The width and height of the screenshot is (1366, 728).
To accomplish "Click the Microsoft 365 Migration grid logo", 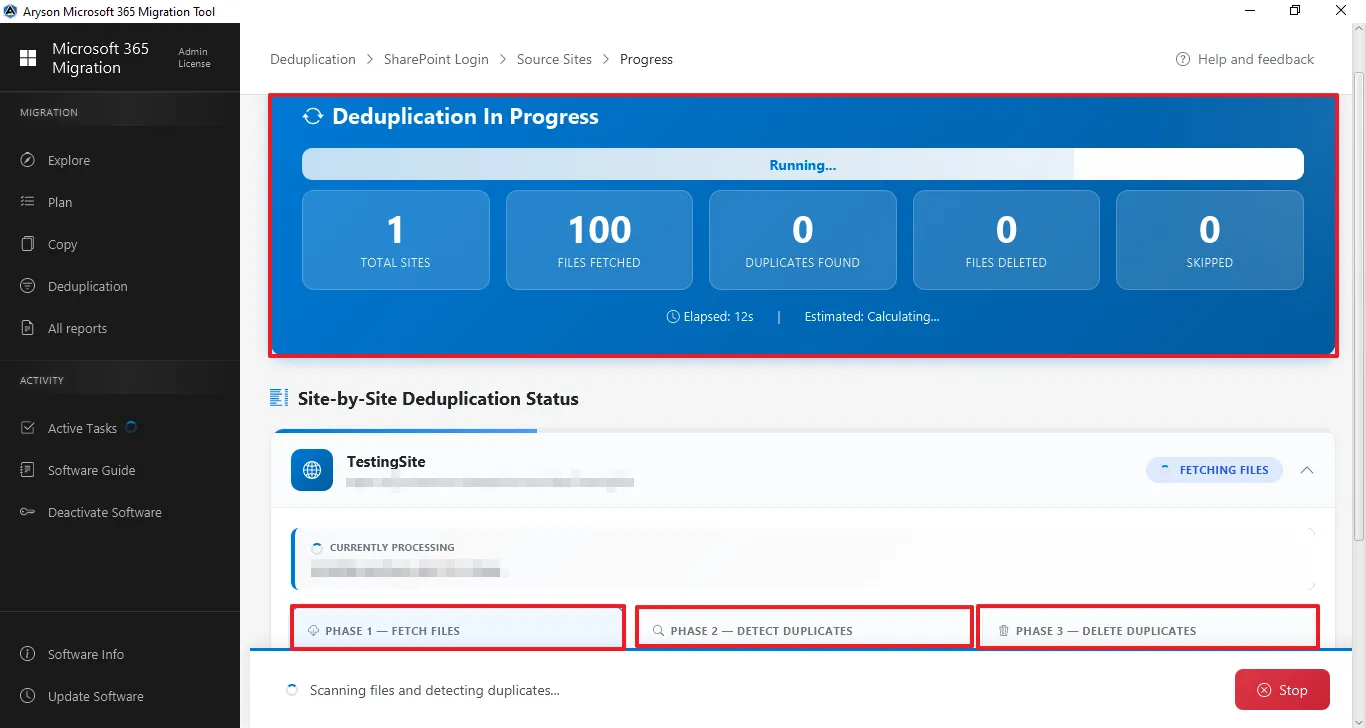I will (28, 58).
